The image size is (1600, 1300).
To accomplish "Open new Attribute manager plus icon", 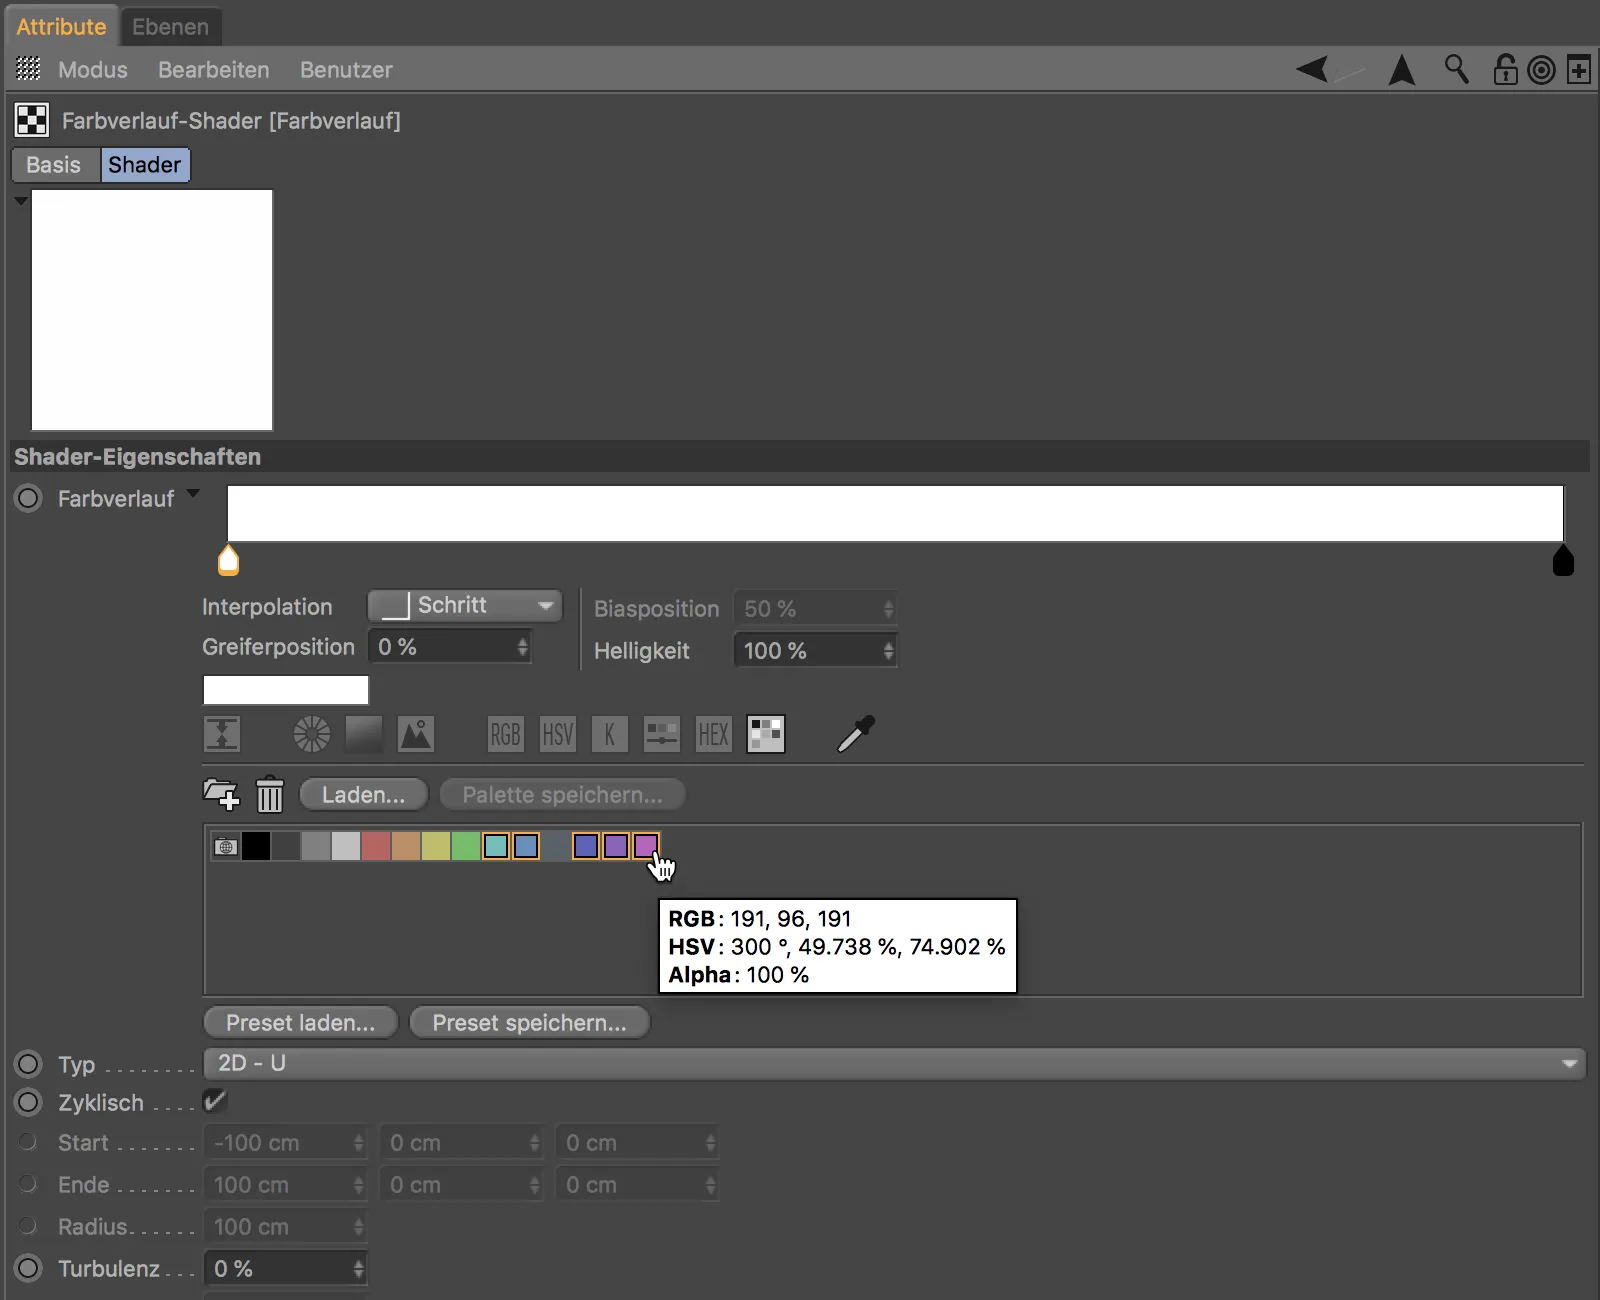I will click(1579, 70).
